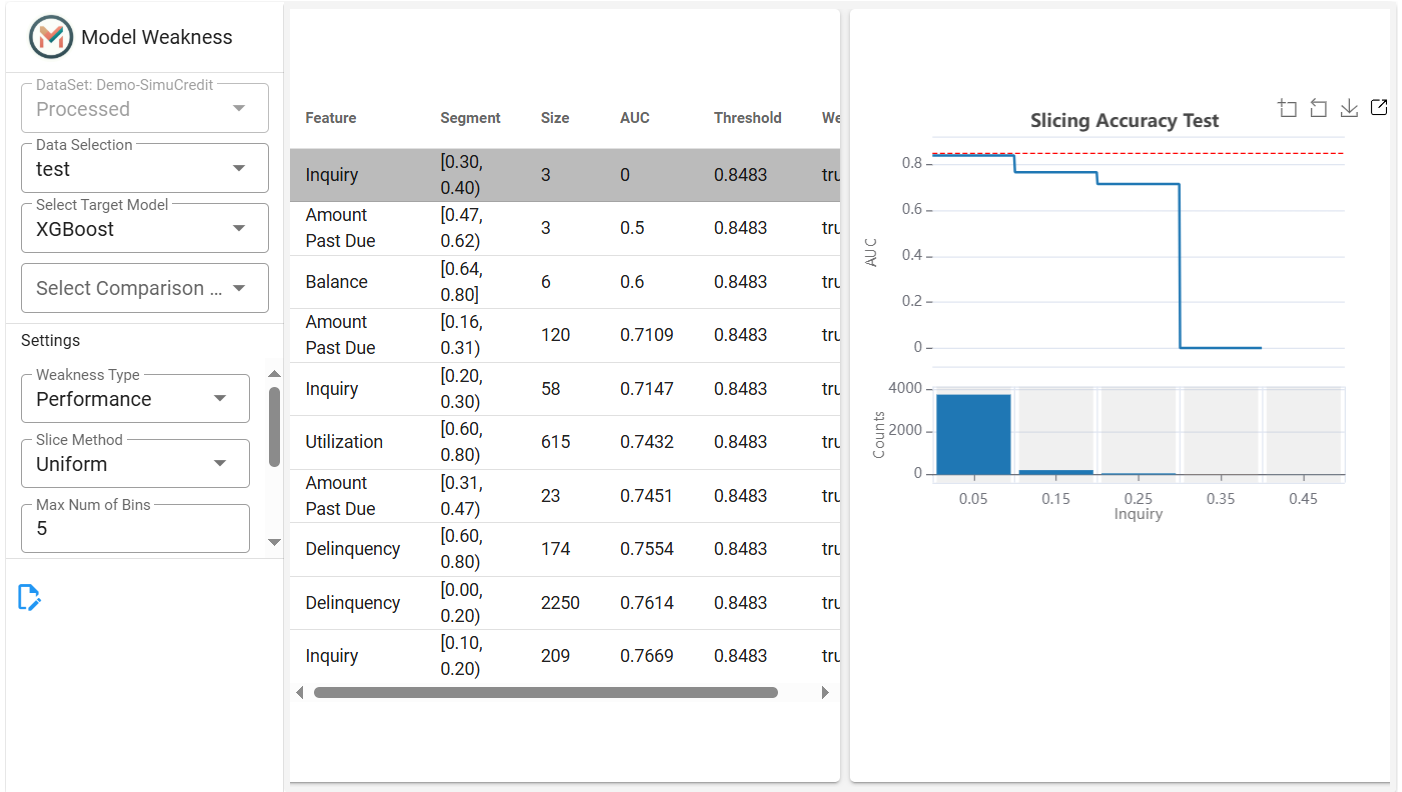Open the Slice Method dropdown
The image size is (1402, 792).
tap(136, 464)
